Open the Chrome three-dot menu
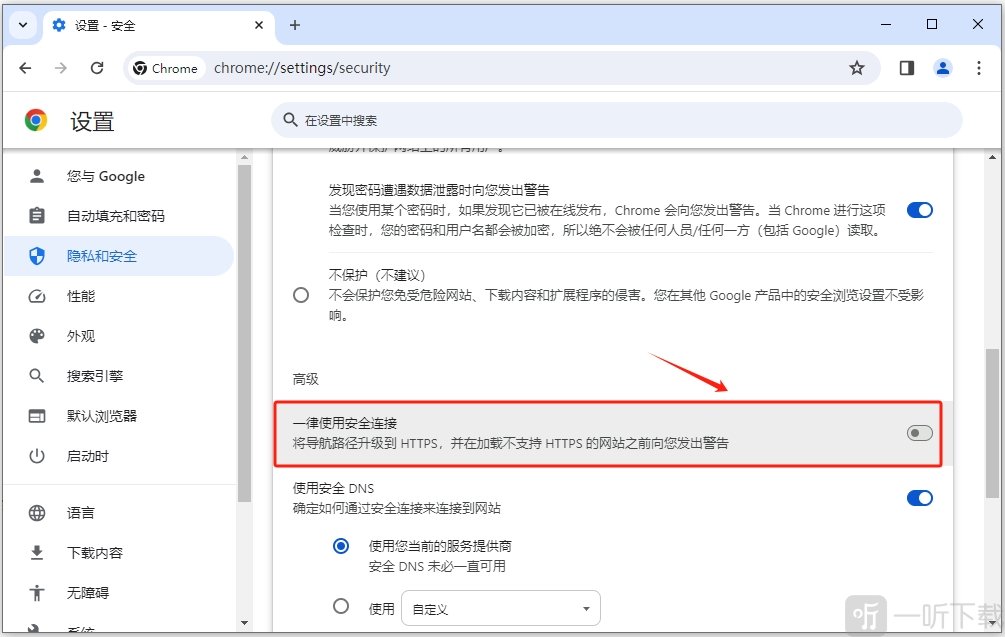The height and width of the screenshot is (637, 1005). [978, 67]
